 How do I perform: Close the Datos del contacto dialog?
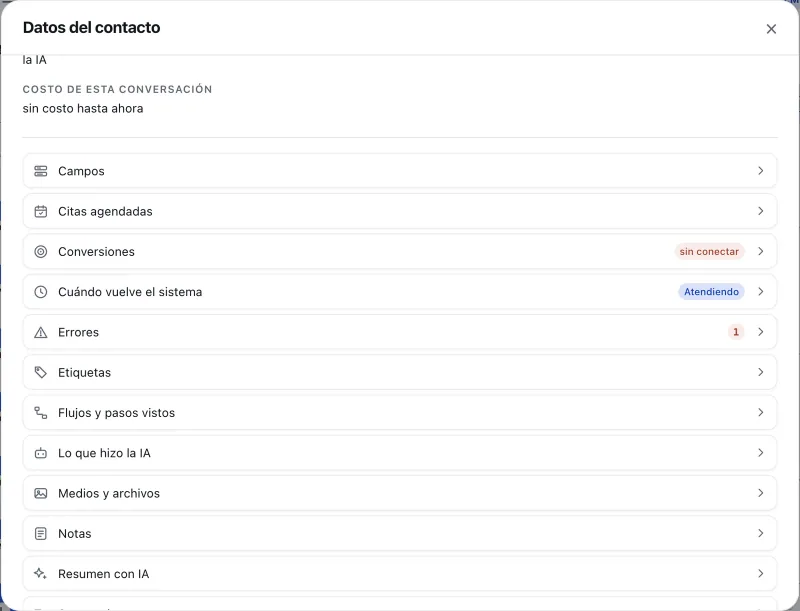tap(771, 29)
